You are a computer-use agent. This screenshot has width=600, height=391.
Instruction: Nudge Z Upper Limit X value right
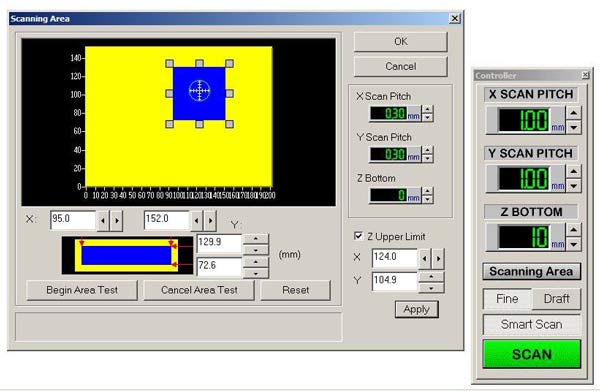pyautogui.click(x=438, y=259)
